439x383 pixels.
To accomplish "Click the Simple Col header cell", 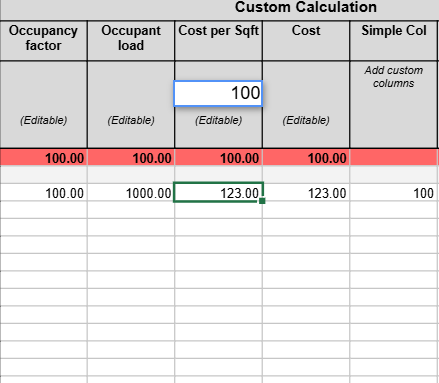I will (394, 41).
